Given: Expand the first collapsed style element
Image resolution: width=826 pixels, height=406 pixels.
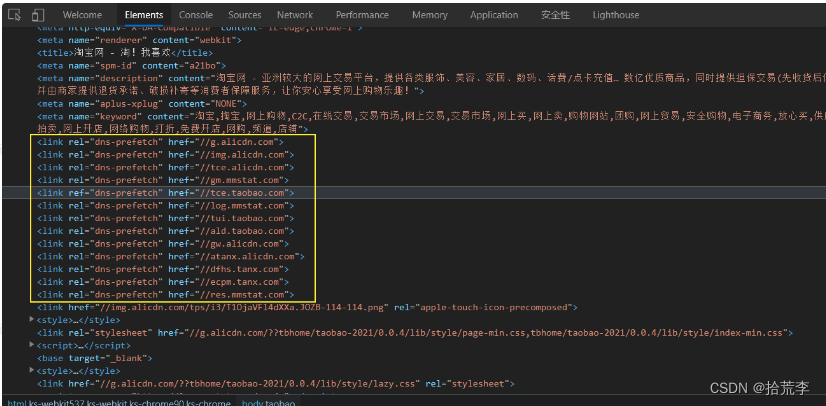Looking at the screenshot, I should [x=33, y=320].
